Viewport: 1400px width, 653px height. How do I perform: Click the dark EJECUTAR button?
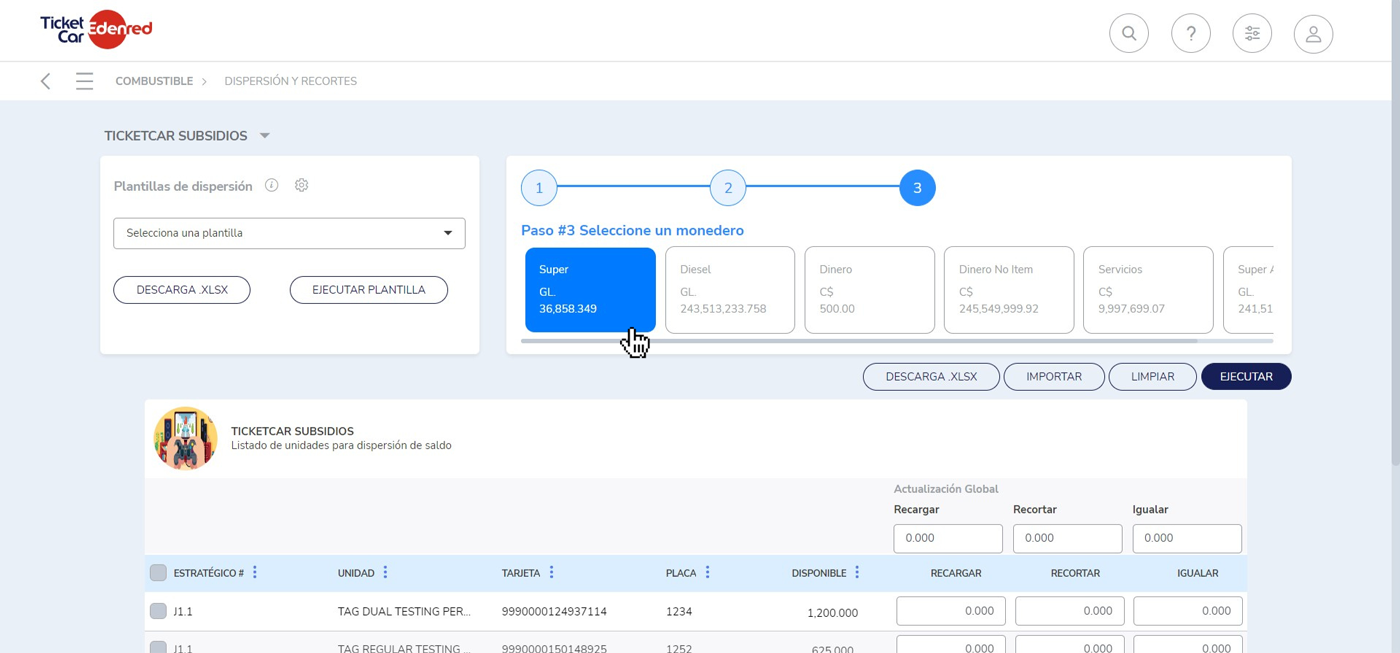click(x=1246, y=377)
